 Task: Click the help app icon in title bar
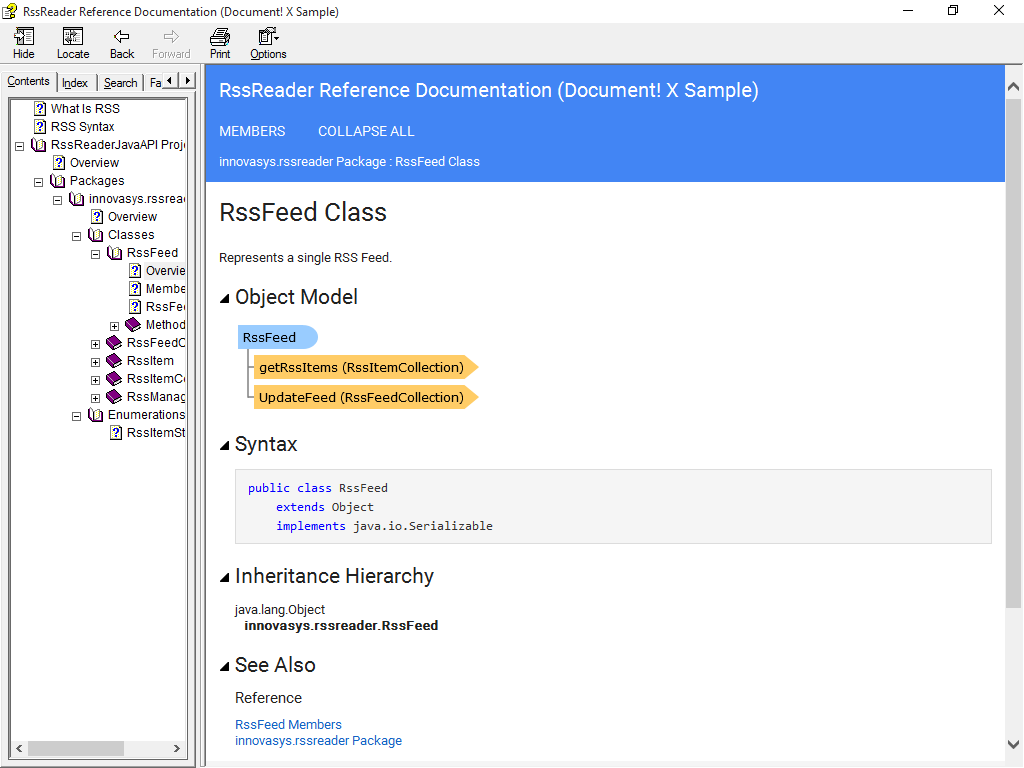pyautogui.click(x=10, y=11)
